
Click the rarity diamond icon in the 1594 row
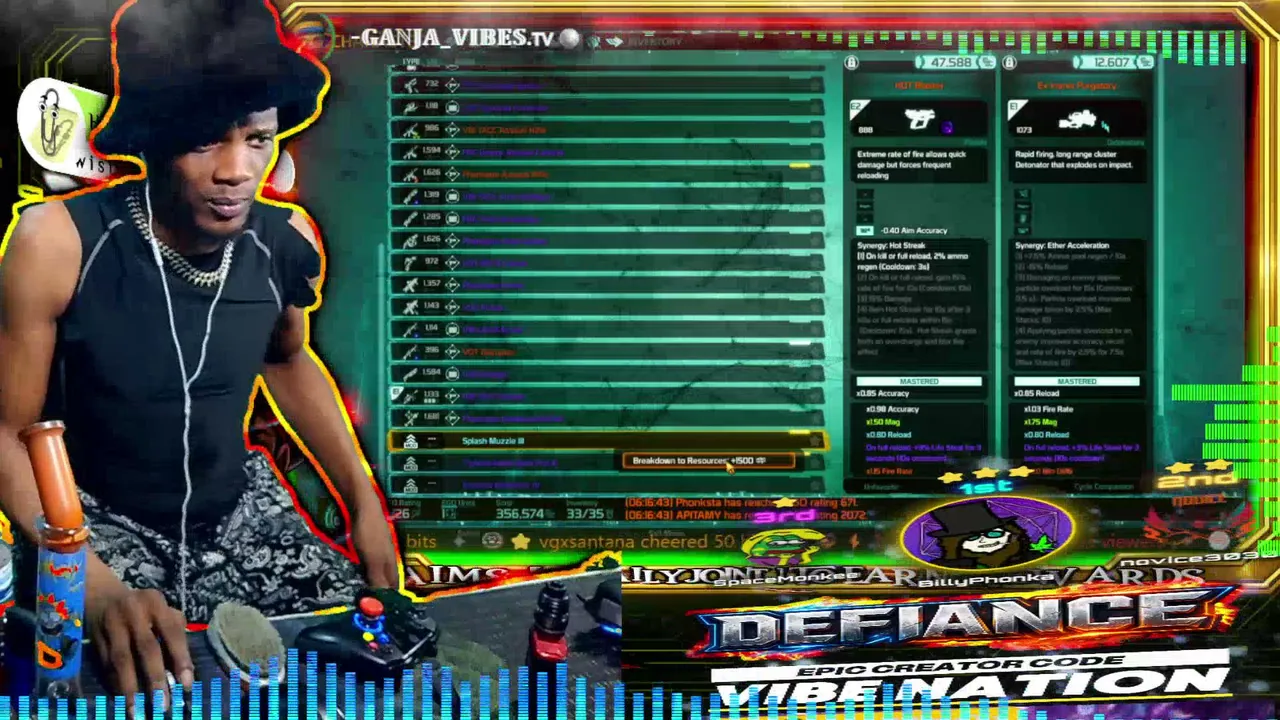pos(452,152)
